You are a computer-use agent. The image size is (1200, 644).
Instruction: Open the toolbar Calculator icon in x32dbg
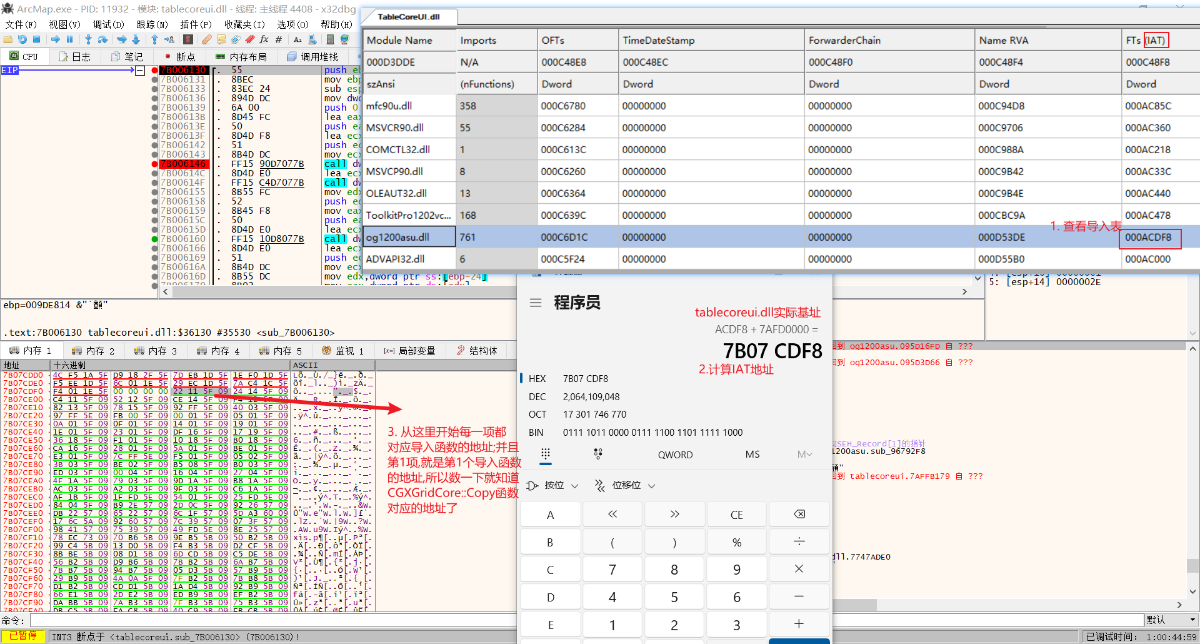(330, 40)
